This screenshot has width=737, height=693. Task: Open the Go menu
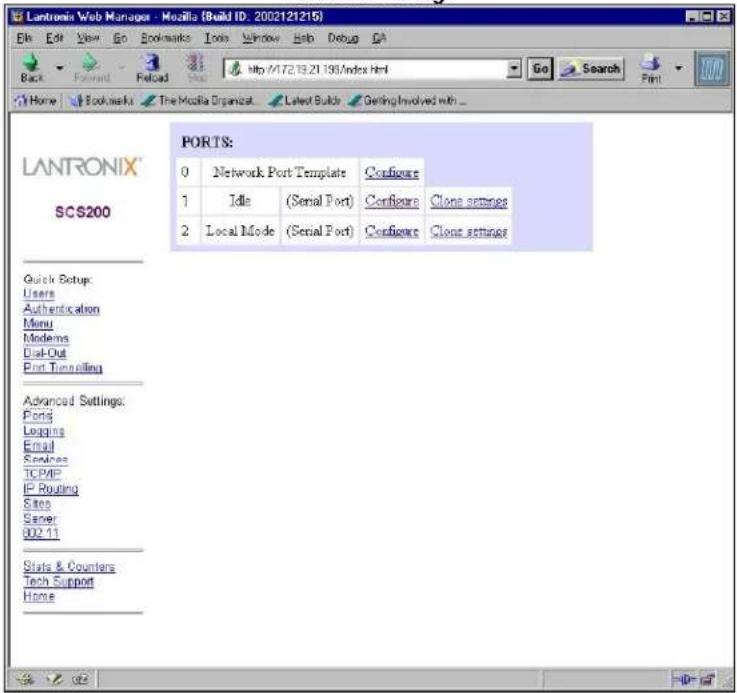pos(120,38)
